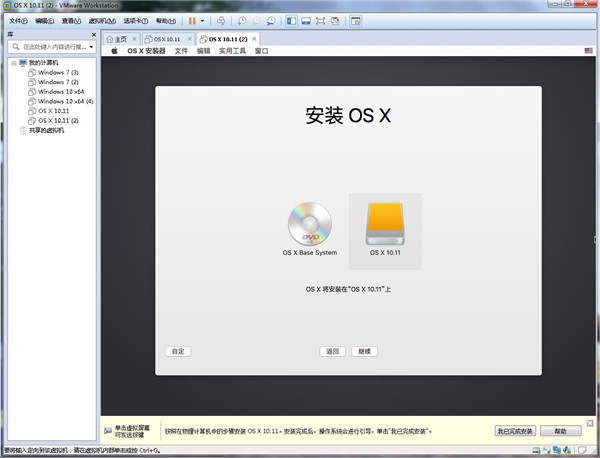The width and height of the screenshot is (600, 458).
Task: Open the 查看 menu in VMware
Action: tap(71, 21)
